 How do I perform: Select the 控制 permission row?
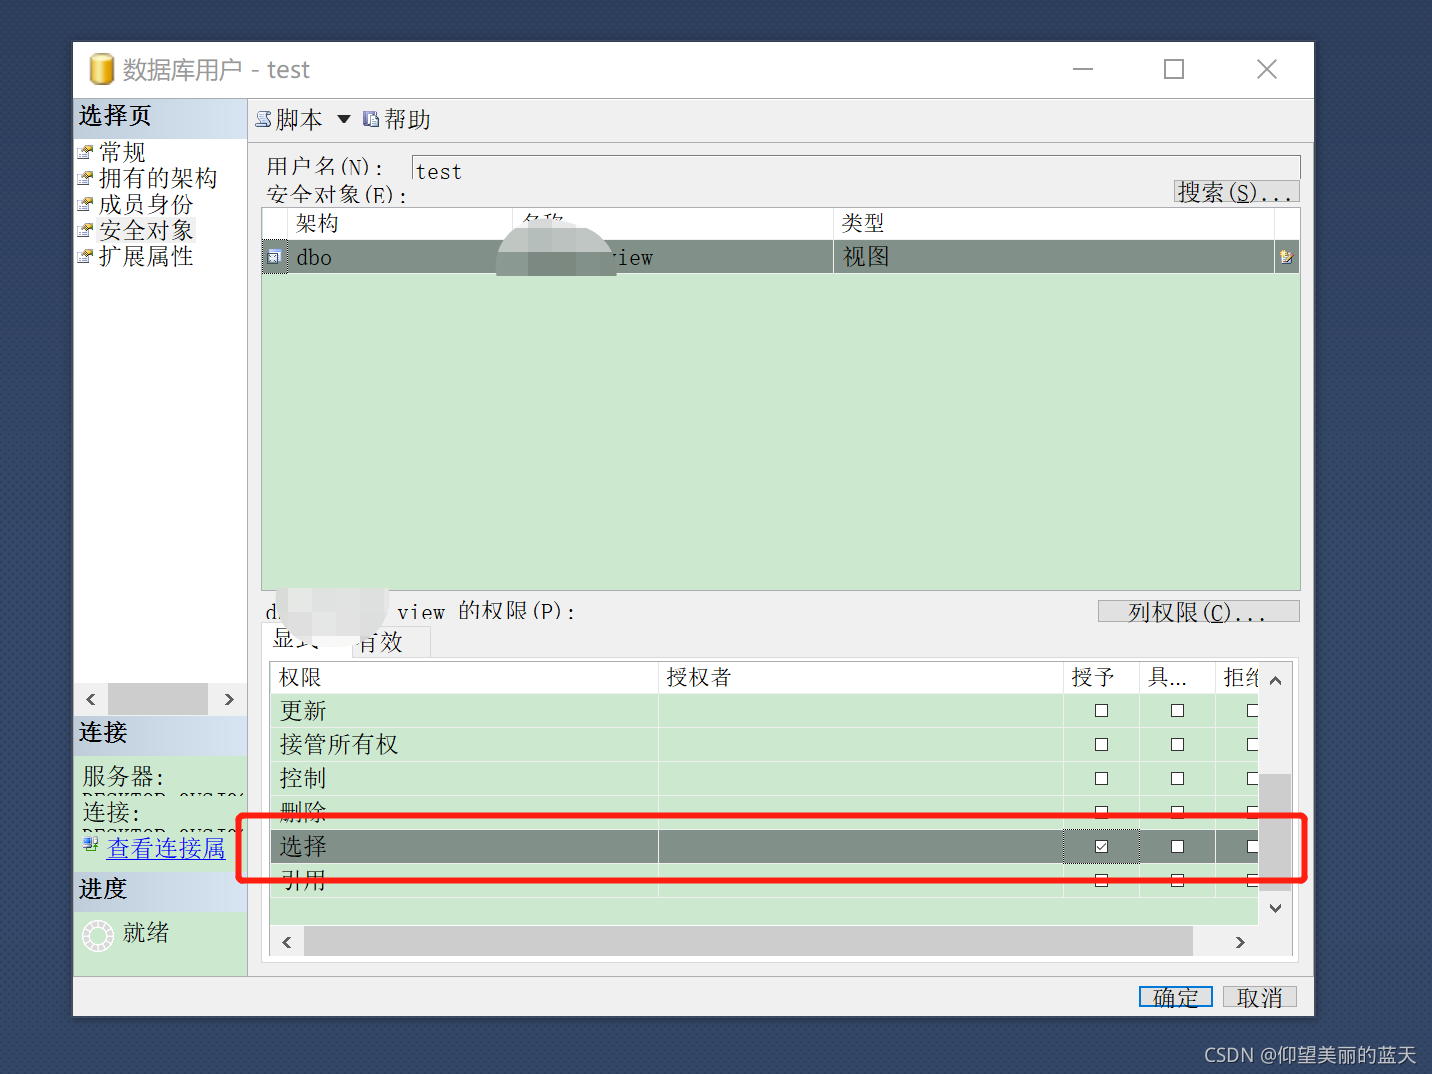(x=764, y=779)
